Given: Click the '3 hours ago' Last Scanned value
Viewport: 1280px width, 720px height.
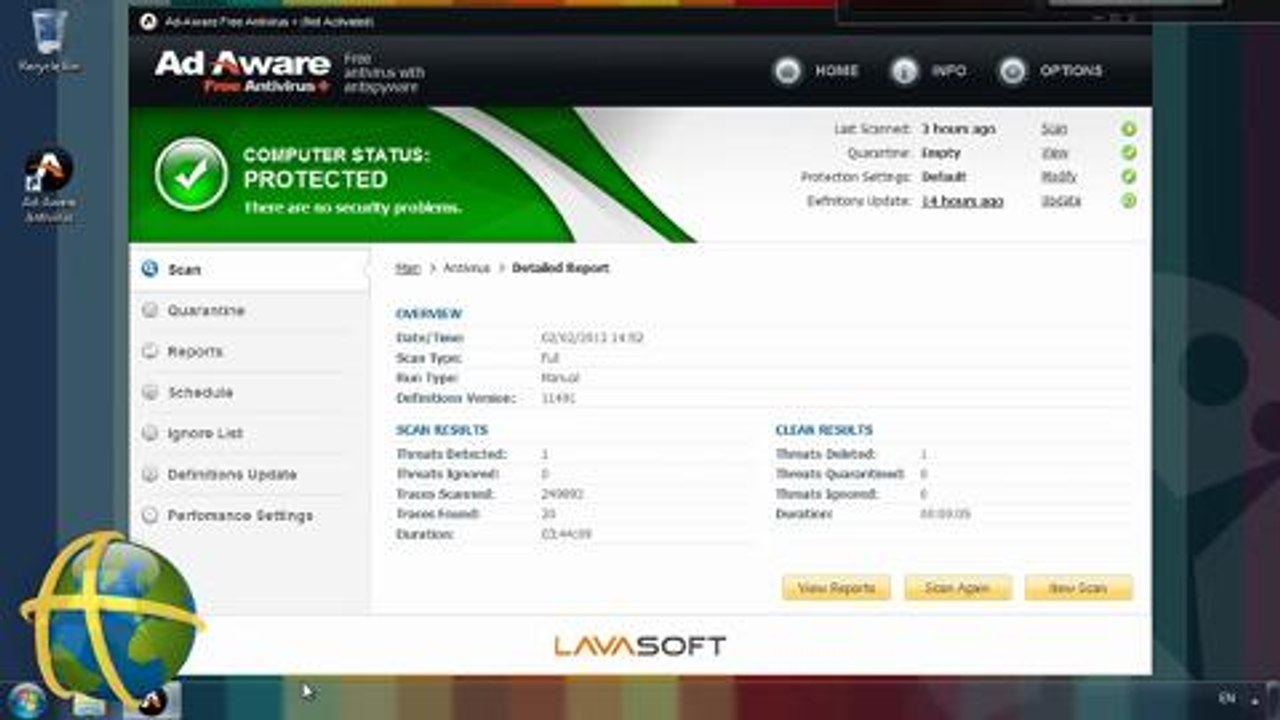Looking at the screenshot, I should point(958,129).
